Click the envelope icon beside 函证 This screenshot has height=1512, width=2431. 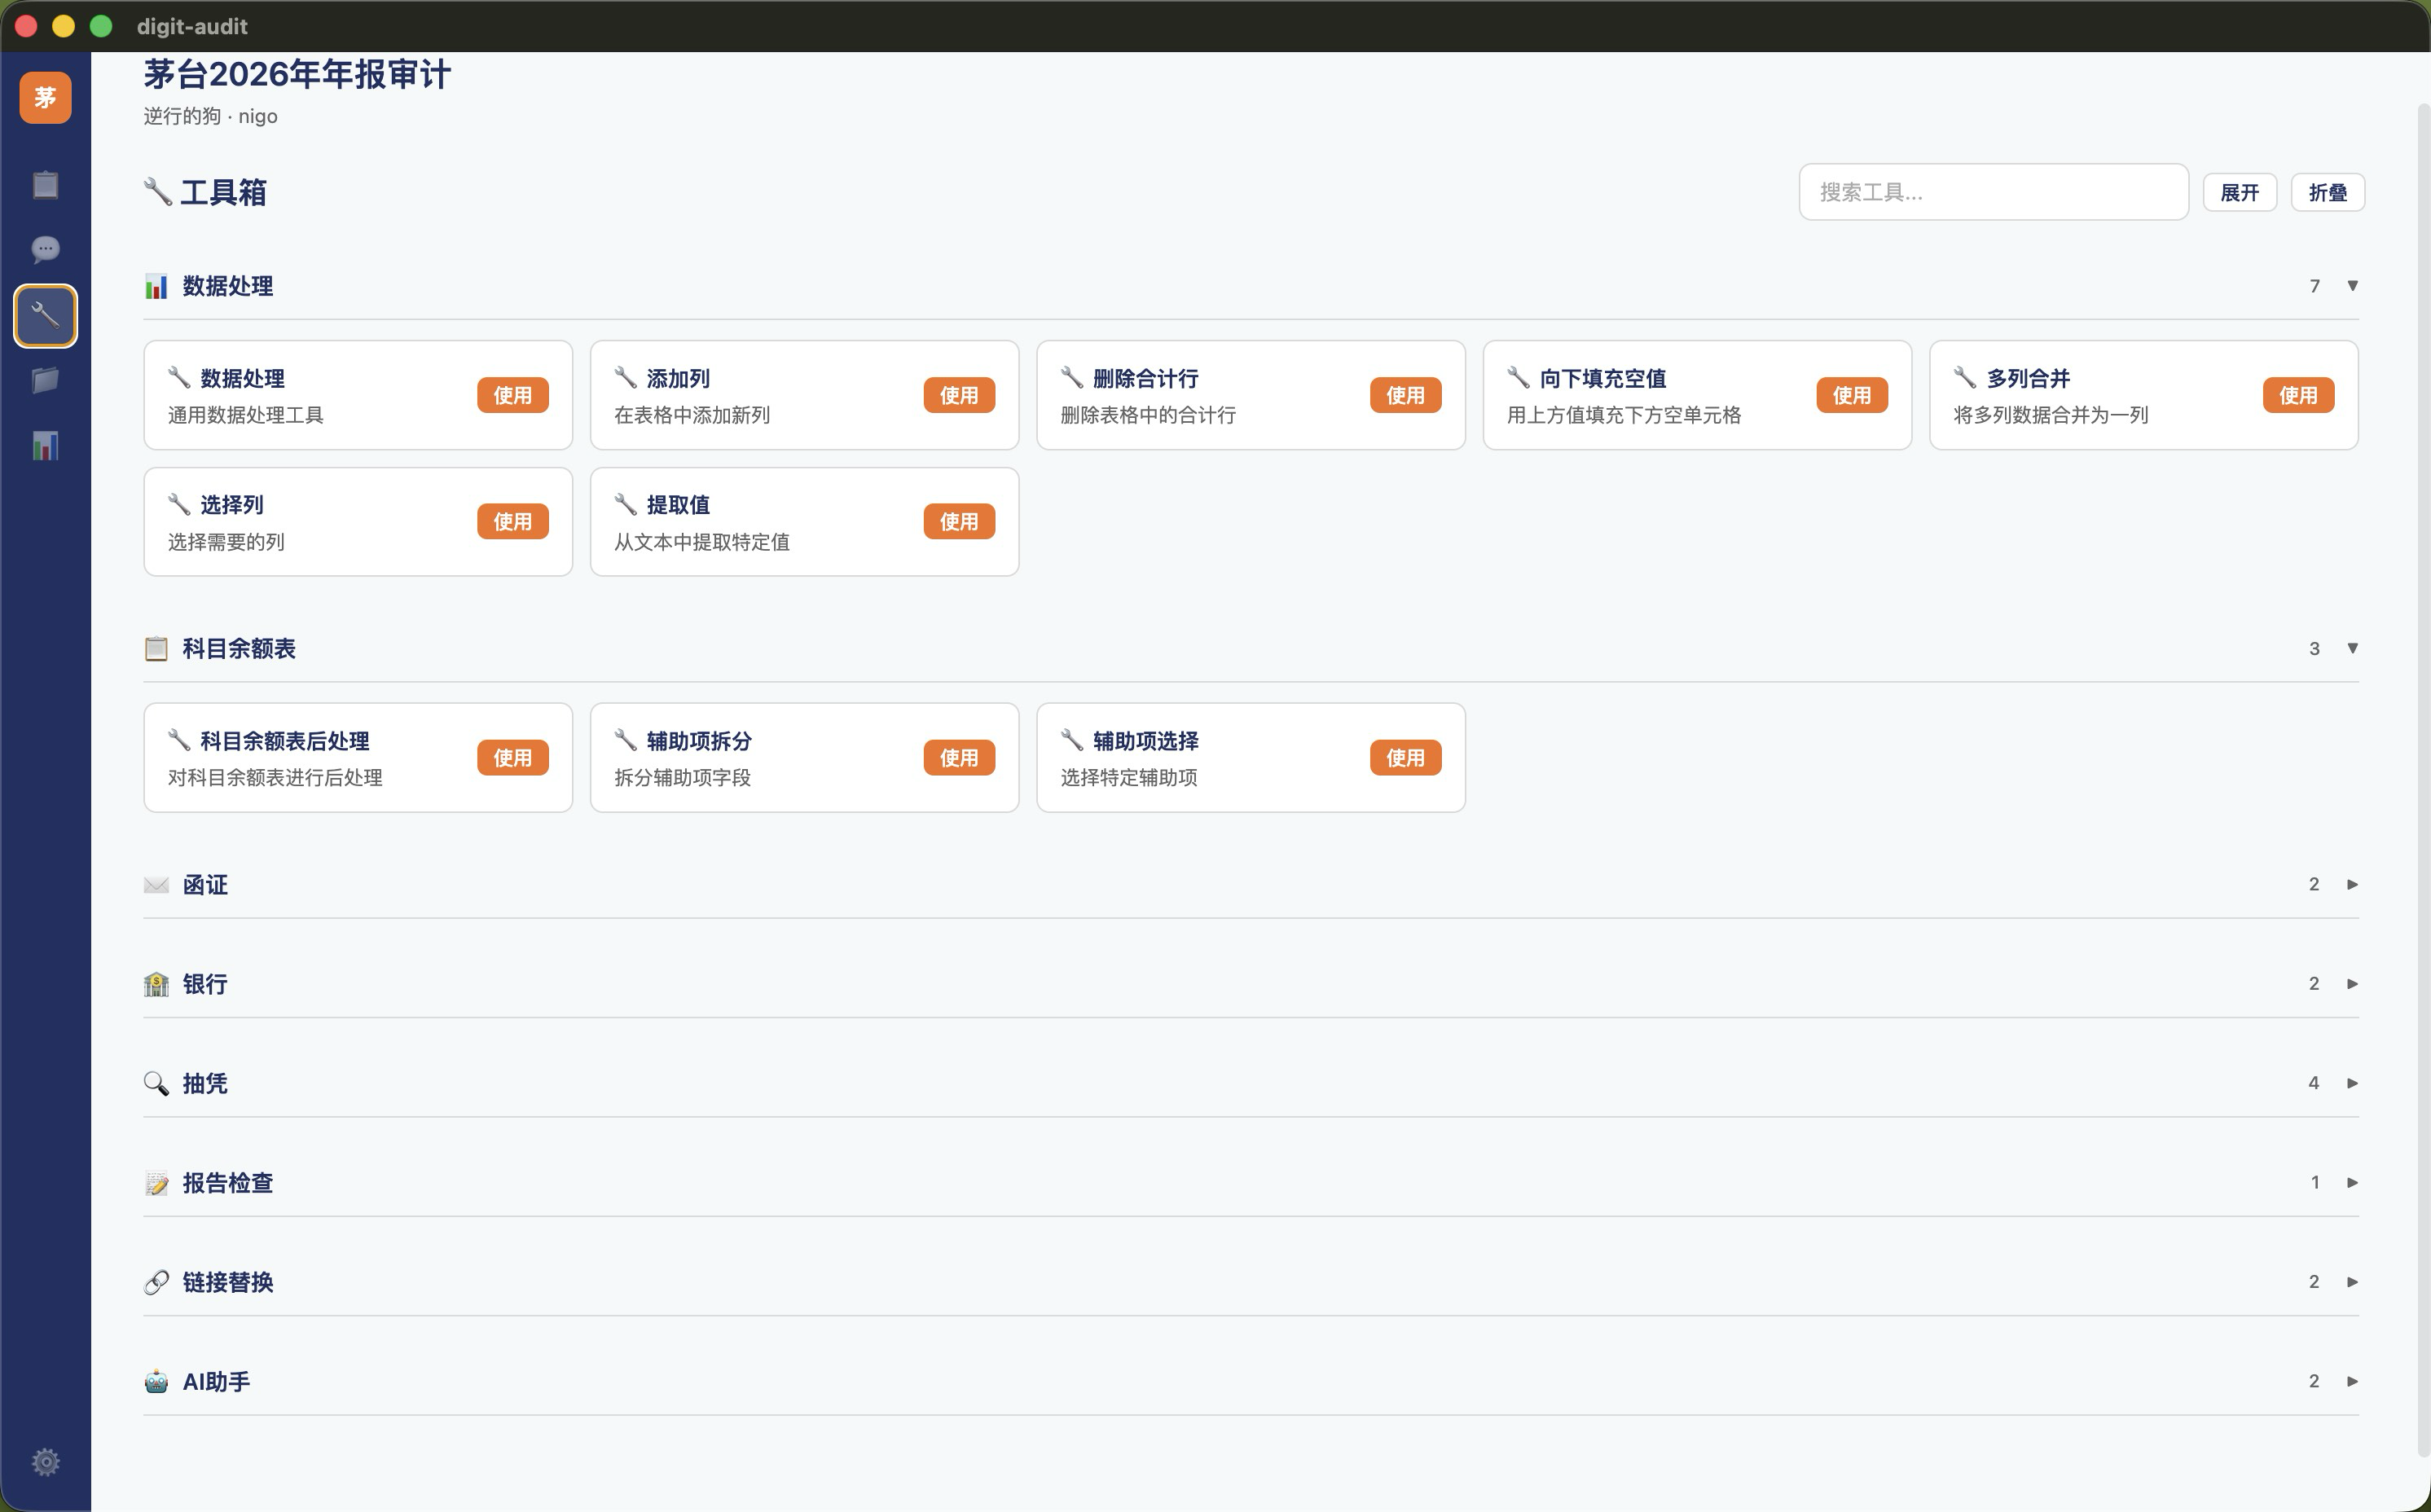(156, 884)
